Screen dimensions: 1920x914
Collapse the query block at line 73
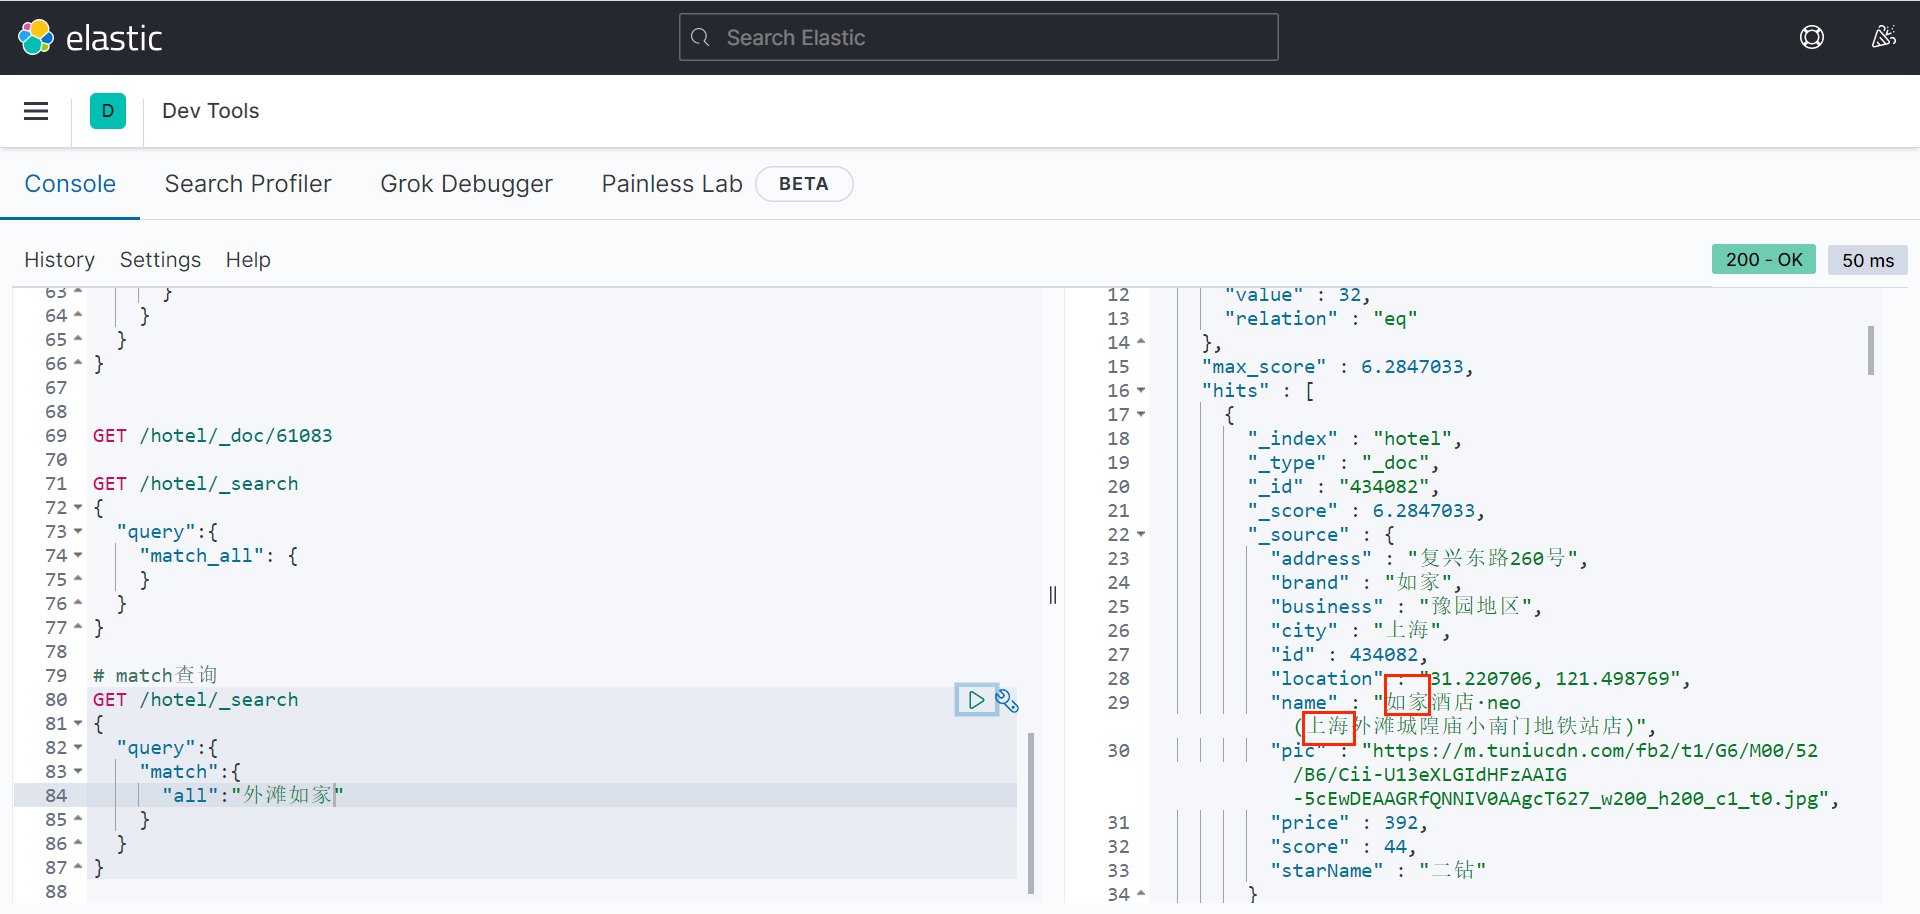pos(78,532)
